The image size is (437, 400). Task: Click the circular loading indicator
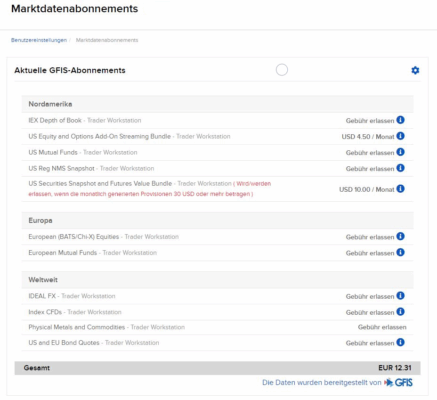(282, 70)
